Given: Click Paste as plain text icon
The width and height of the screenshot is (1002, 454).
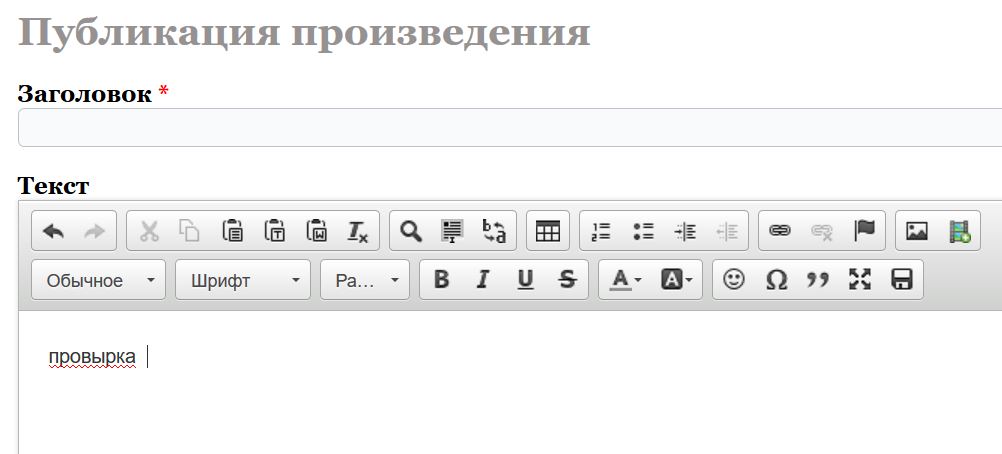Looking at the screenshot, I should point(275,231).
